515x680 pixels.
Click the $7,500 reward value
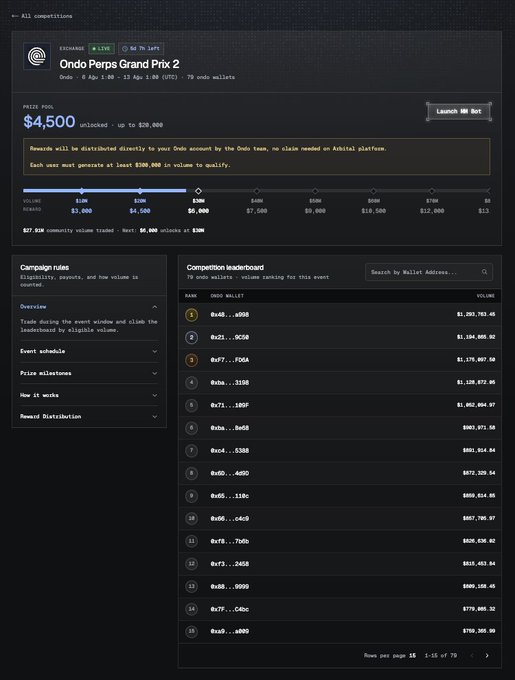coord(257,211)
